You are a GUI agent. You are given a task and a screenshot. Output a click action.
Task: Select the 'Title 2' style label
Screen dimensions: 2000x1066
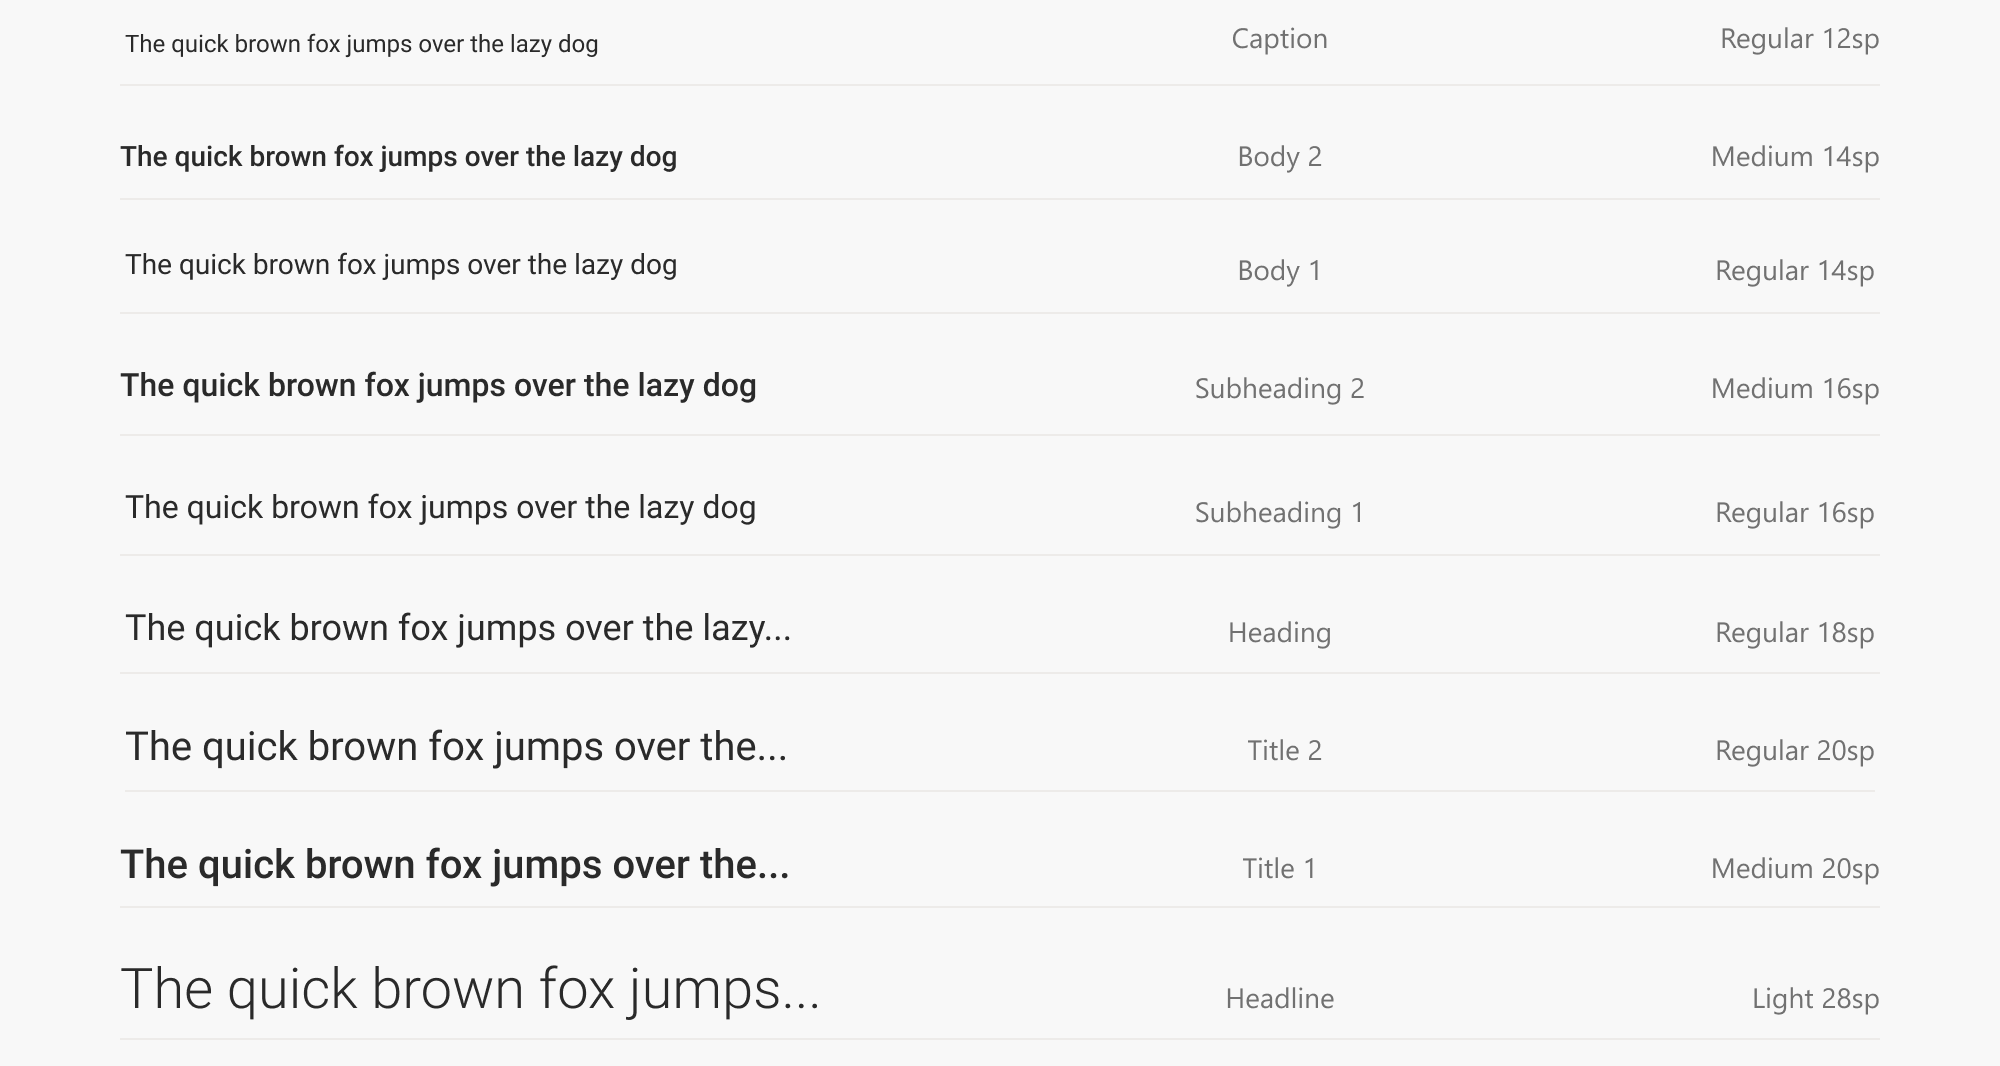pyautogui.click(x=1284, y=751)
